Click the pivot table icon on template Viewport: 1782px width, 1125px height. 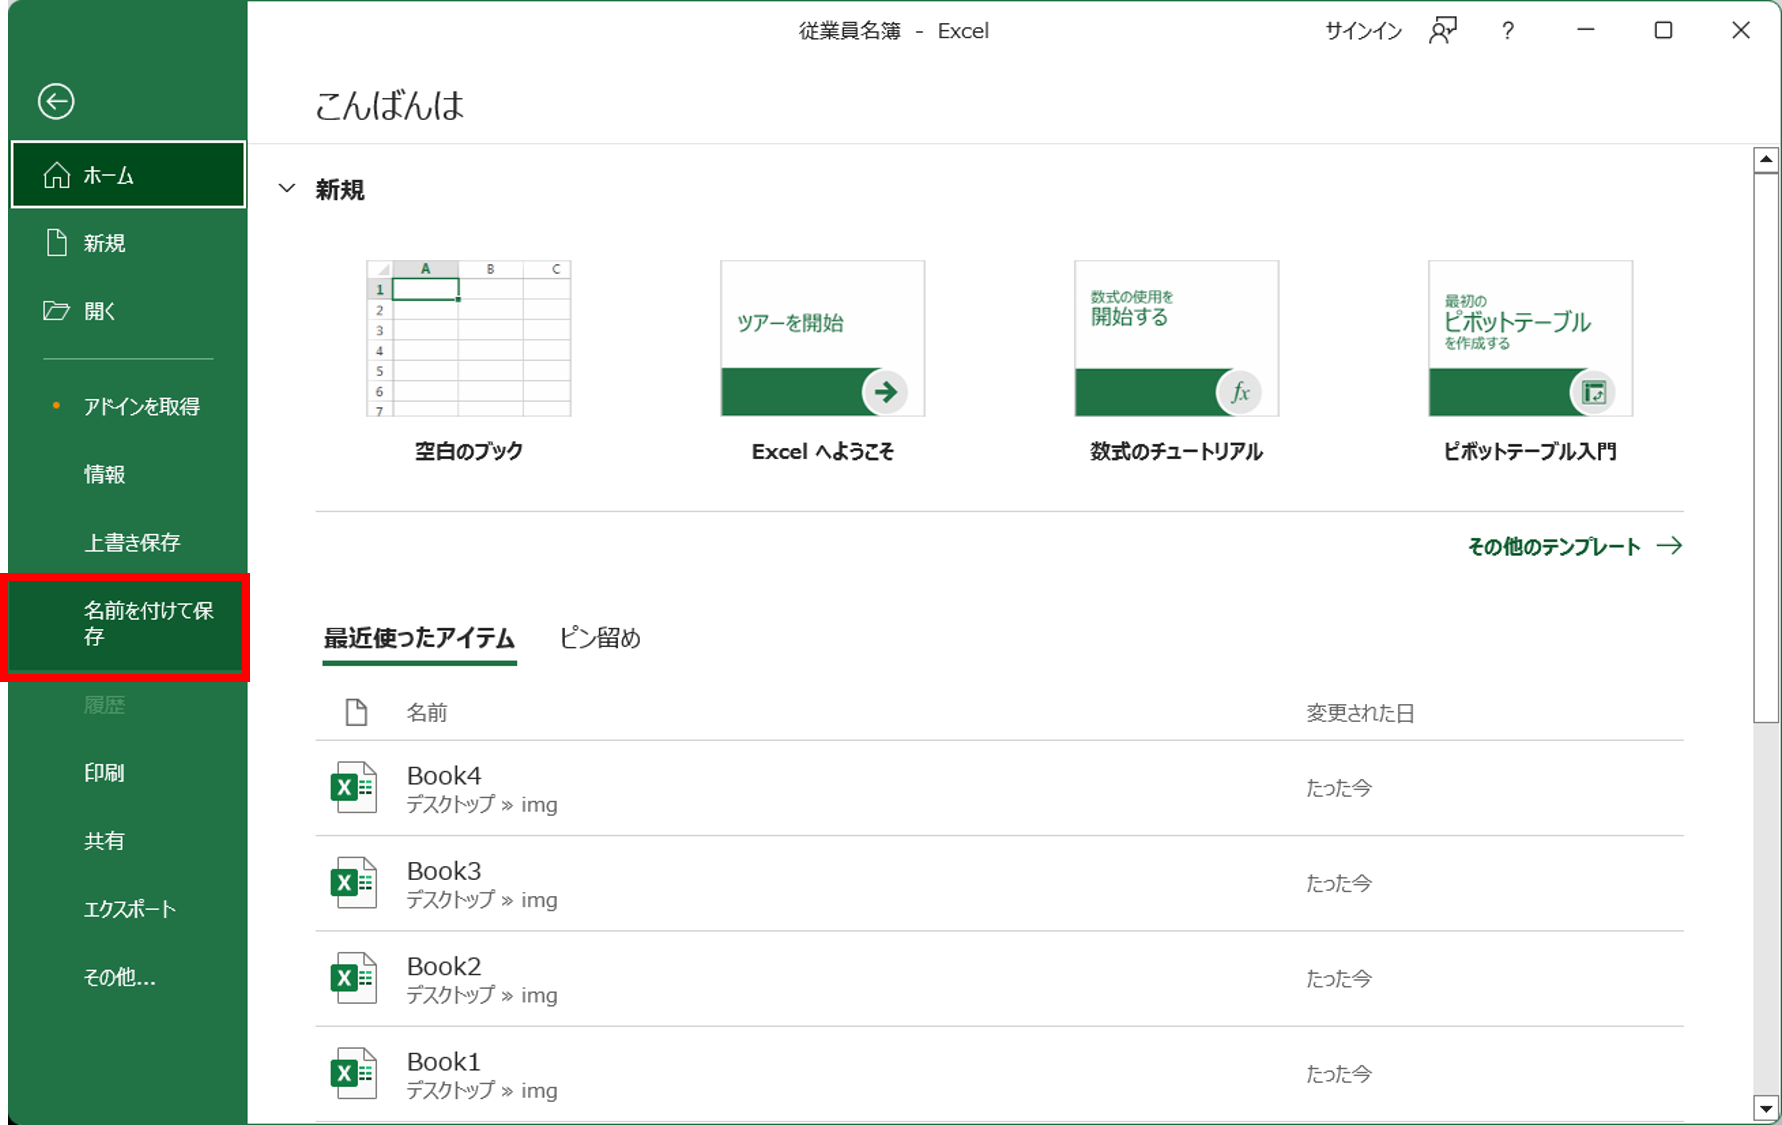pyautogui.click(x=1593, y=392)
